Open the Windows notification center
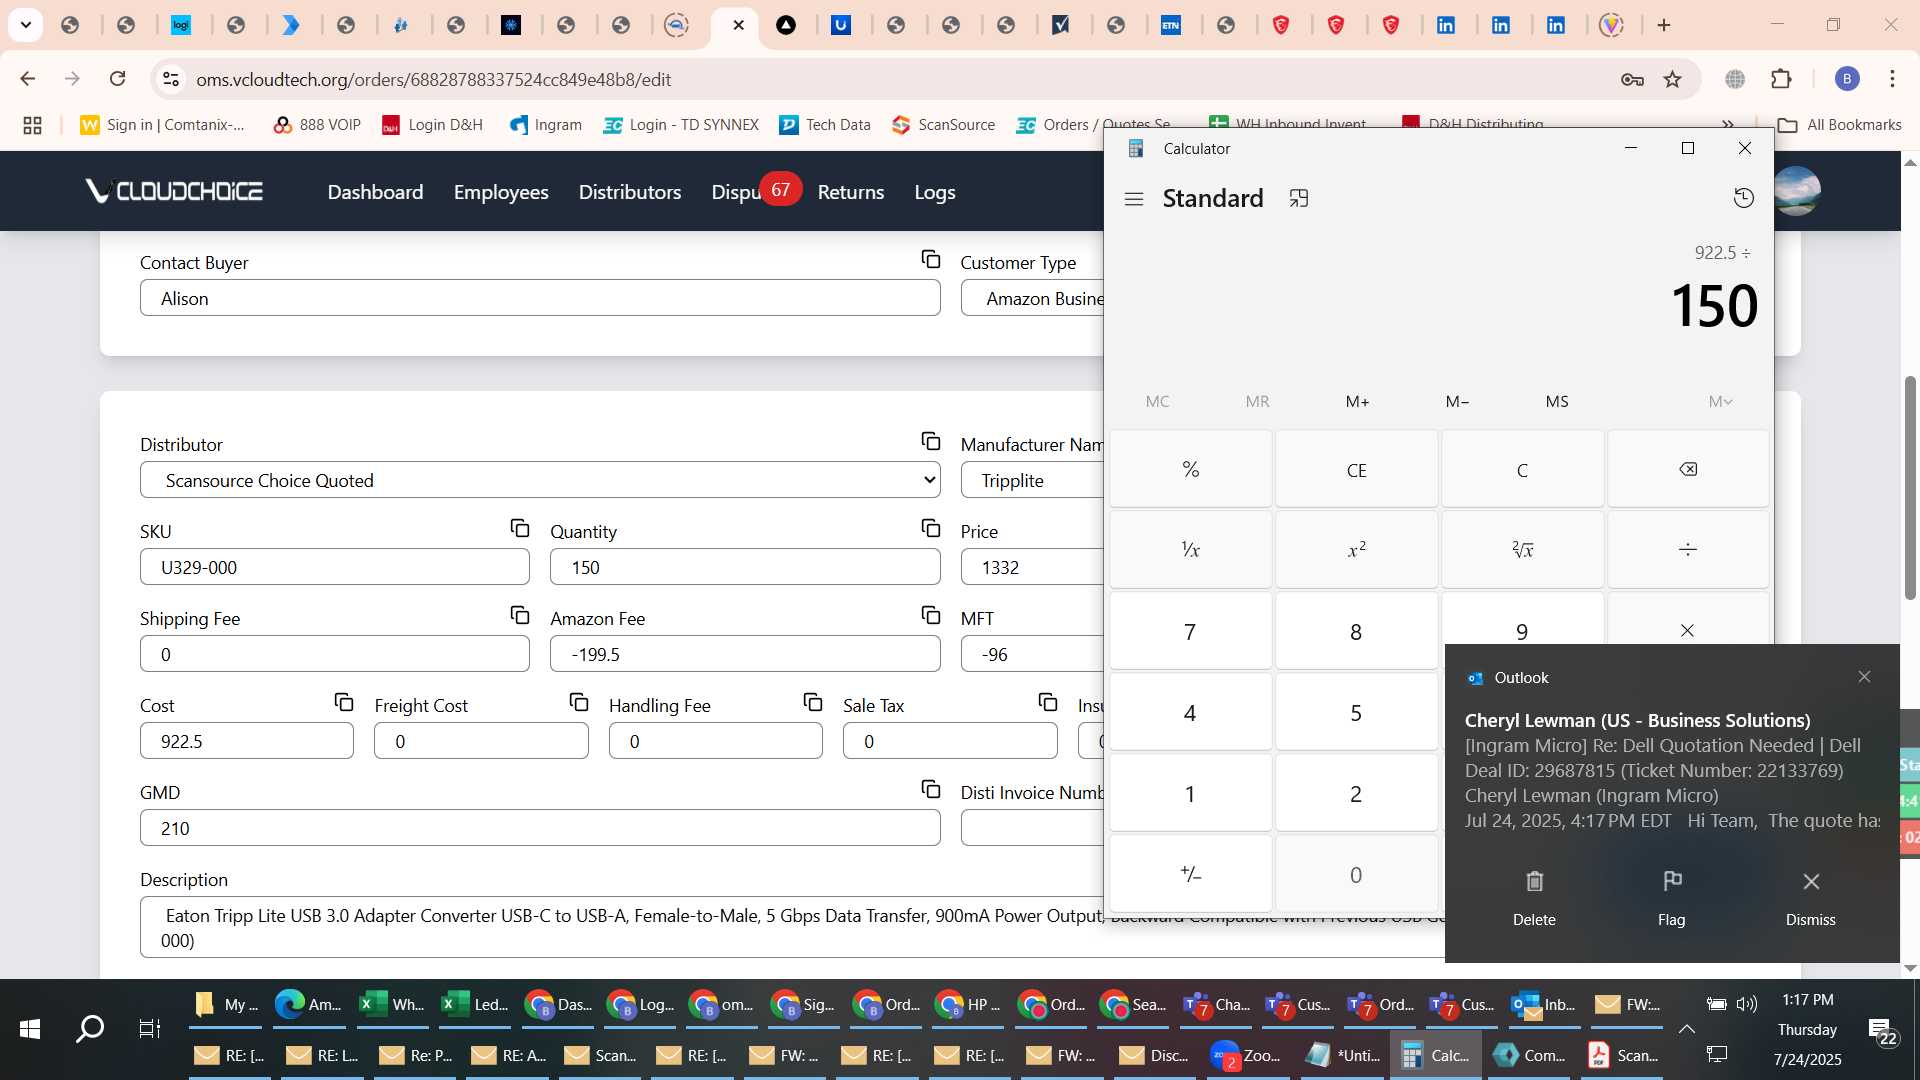This screenshot has height=1080, width=1920. (x=1884, y=1031)
